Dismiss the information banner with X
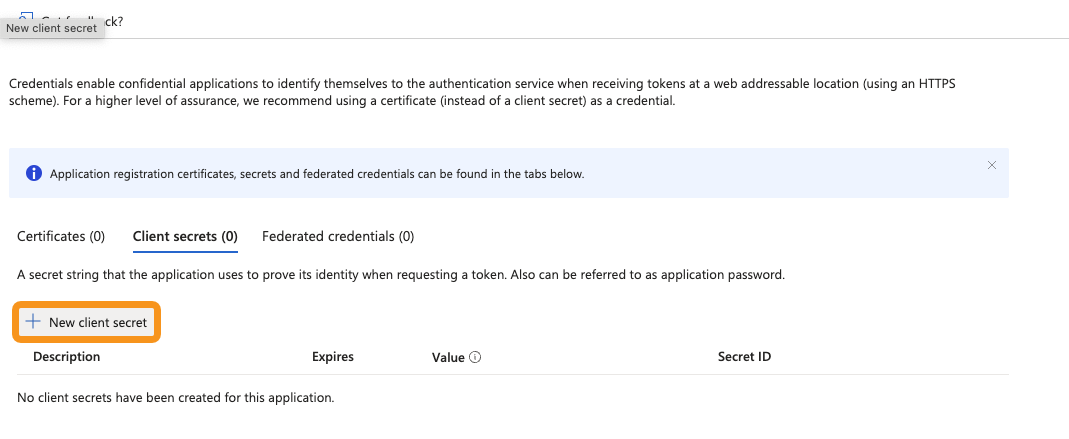The width and height of the screenshot is (1069, 439). [x=991, y=165]
